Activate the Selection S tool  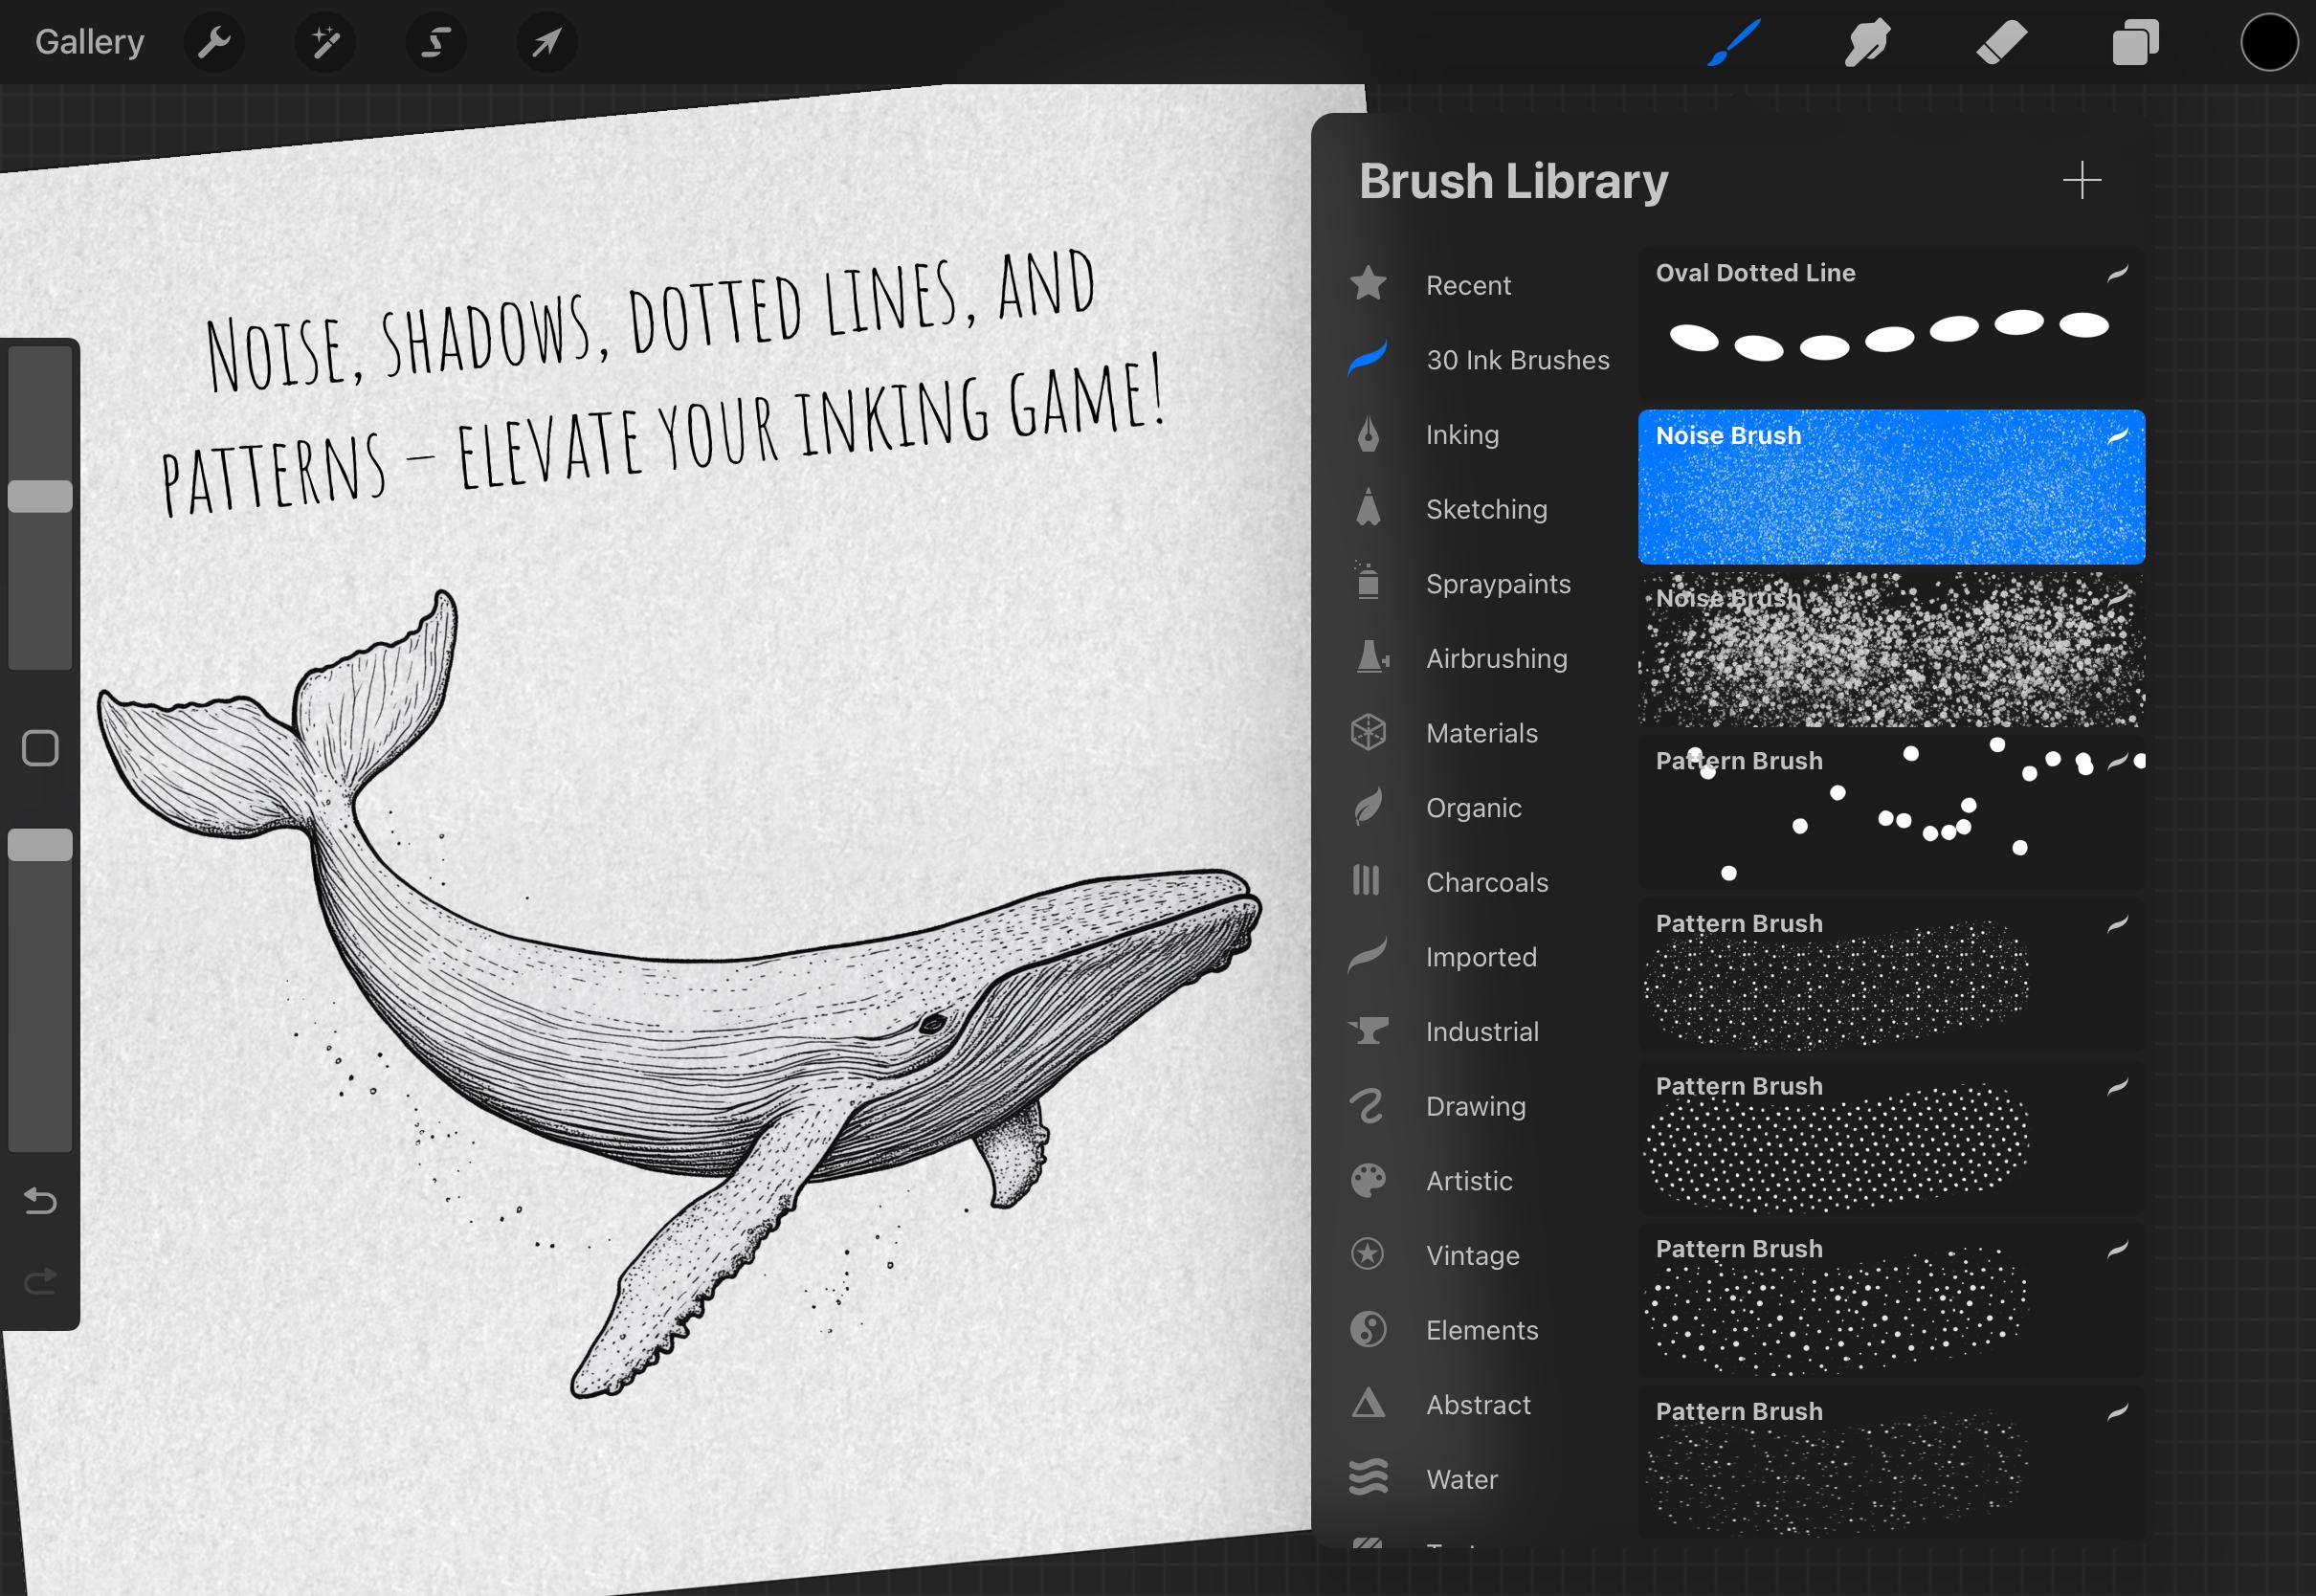[x=436, y=42]
